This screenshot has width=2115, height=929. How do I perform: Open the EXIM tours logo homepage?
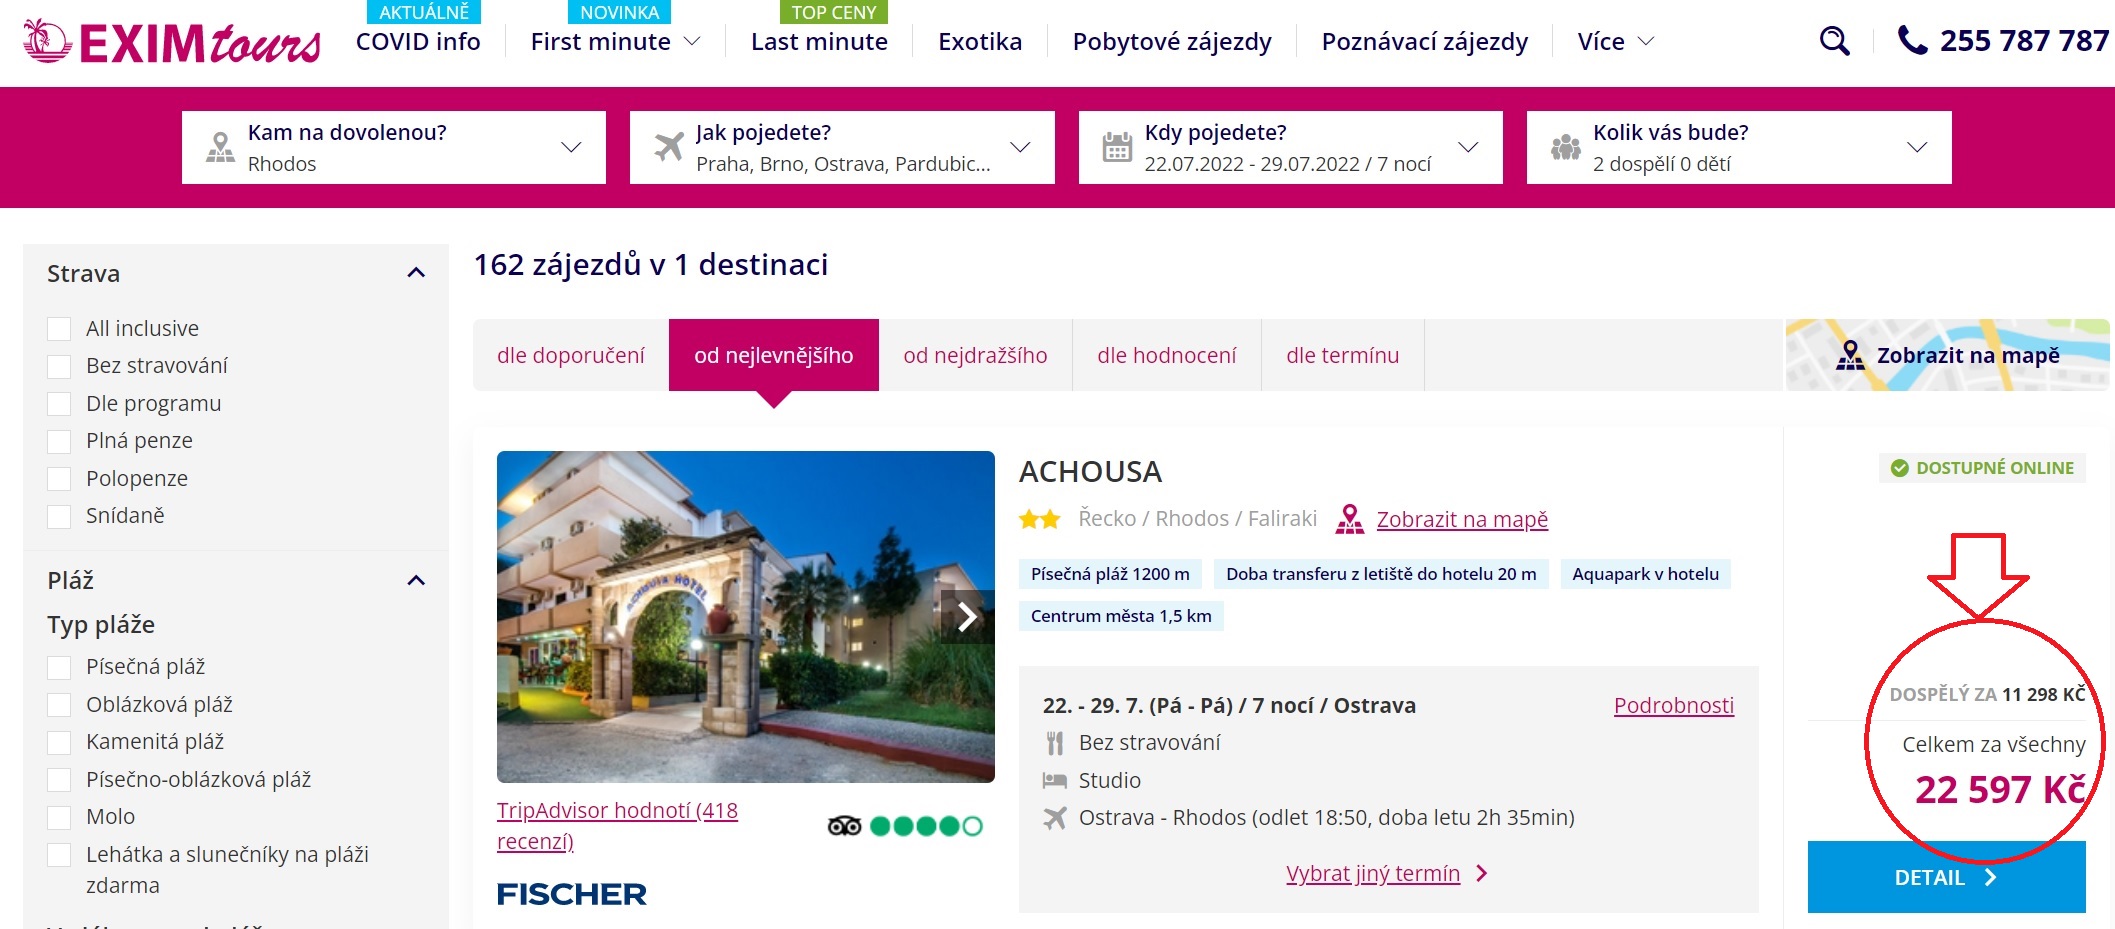[x=172, y=42]
